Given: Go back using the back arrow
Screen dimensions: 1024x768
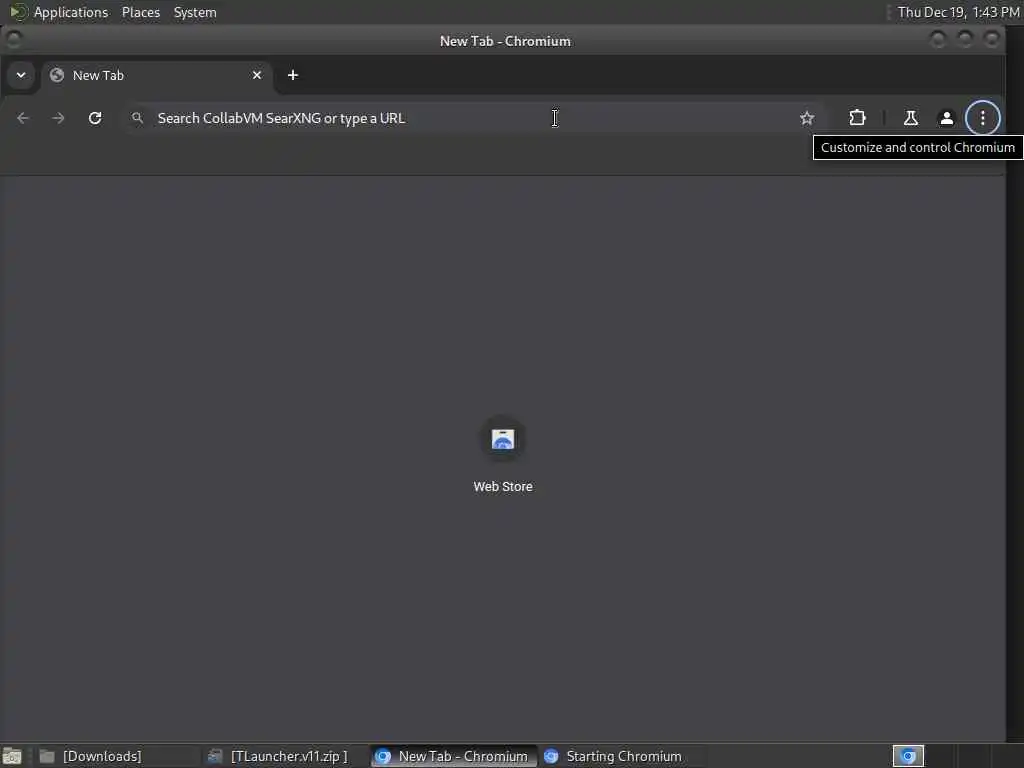Looking at the screenshot, I should tap(23, 118).
